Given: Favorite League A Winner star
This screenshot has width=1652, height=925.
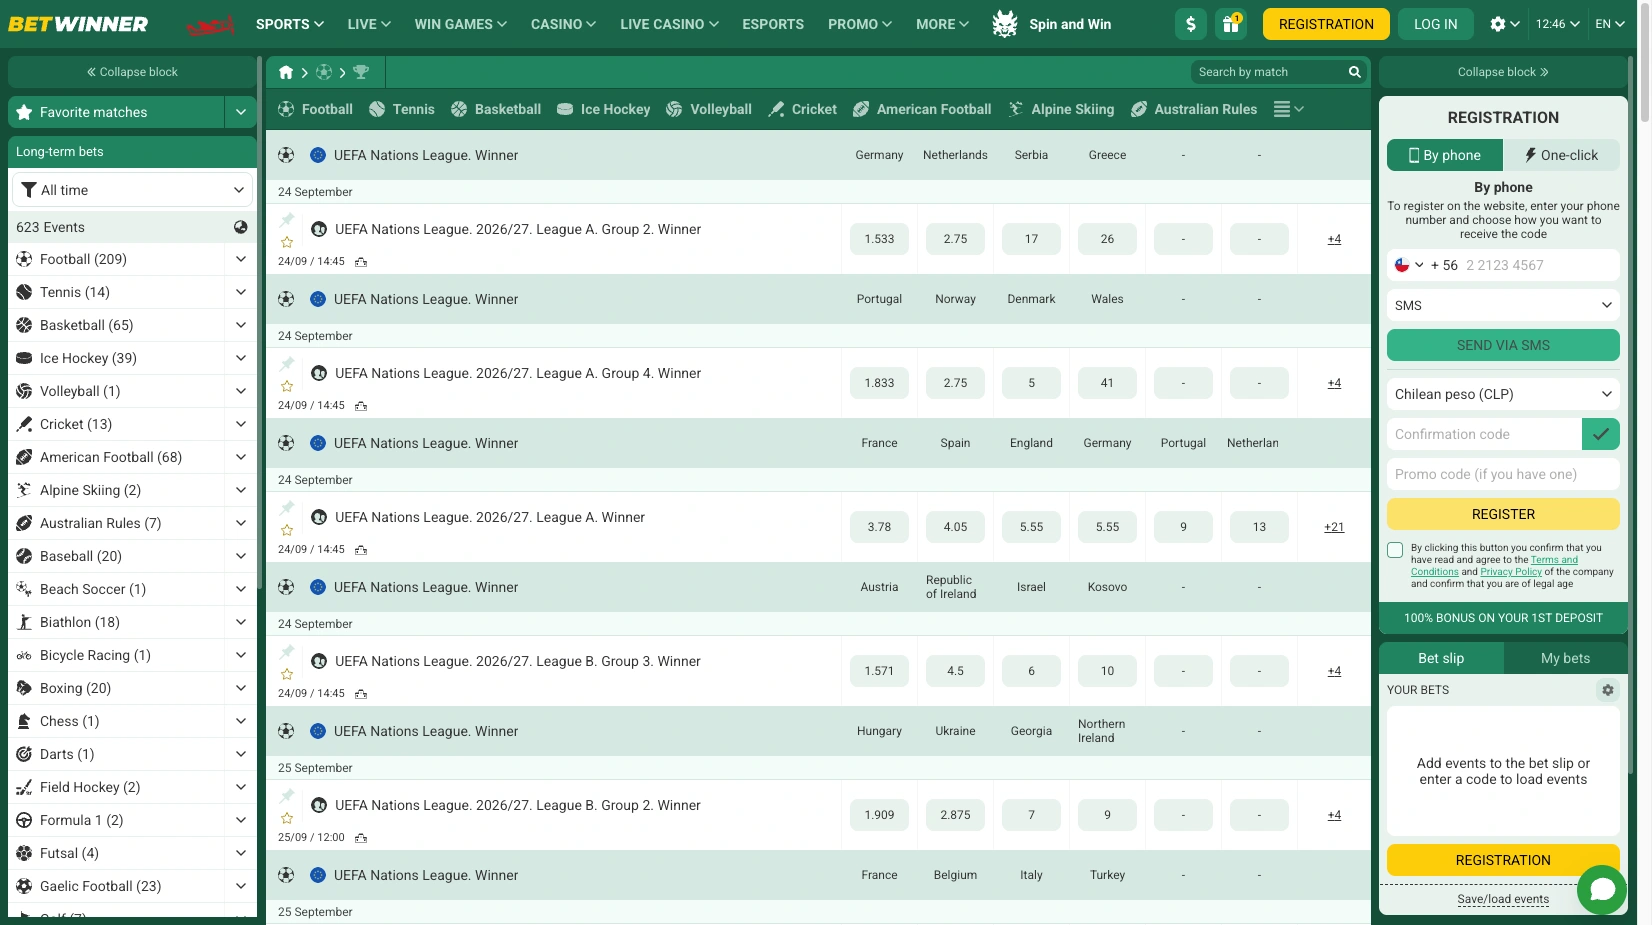Looking at the screenshot, I should point(287,530).
